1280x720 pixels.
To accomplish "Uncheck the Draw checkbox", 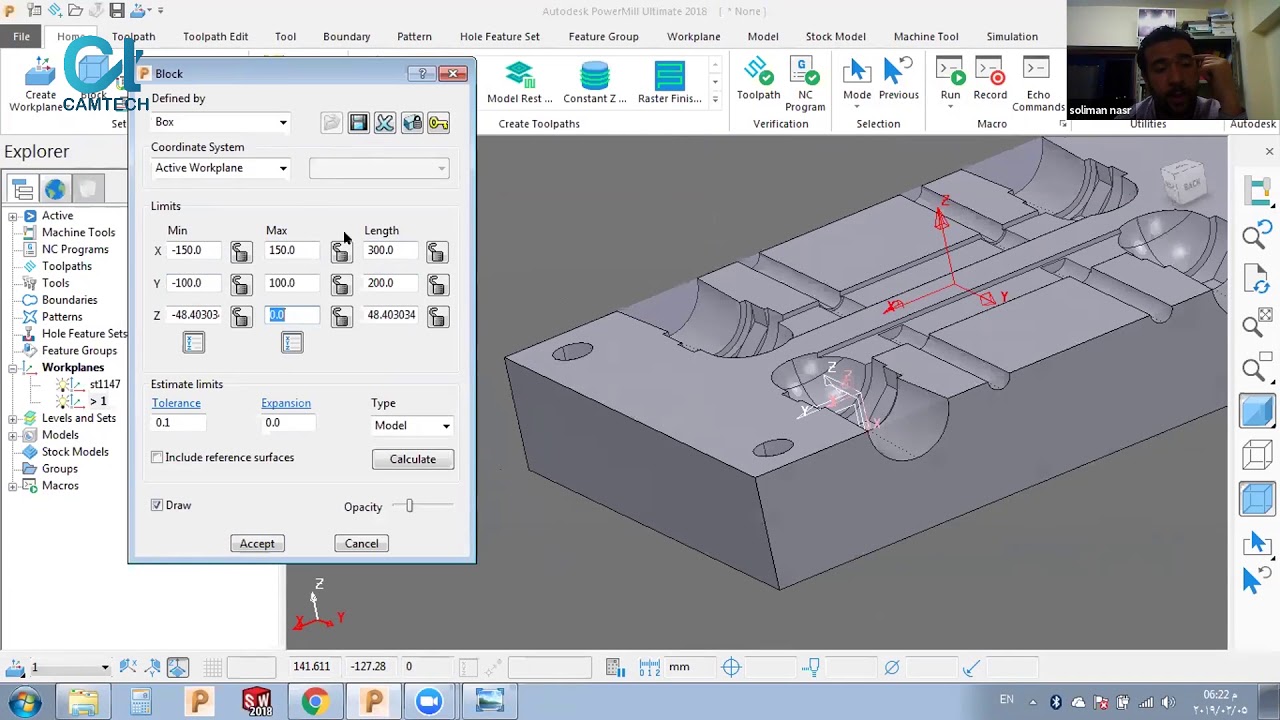I will point(157,506).
